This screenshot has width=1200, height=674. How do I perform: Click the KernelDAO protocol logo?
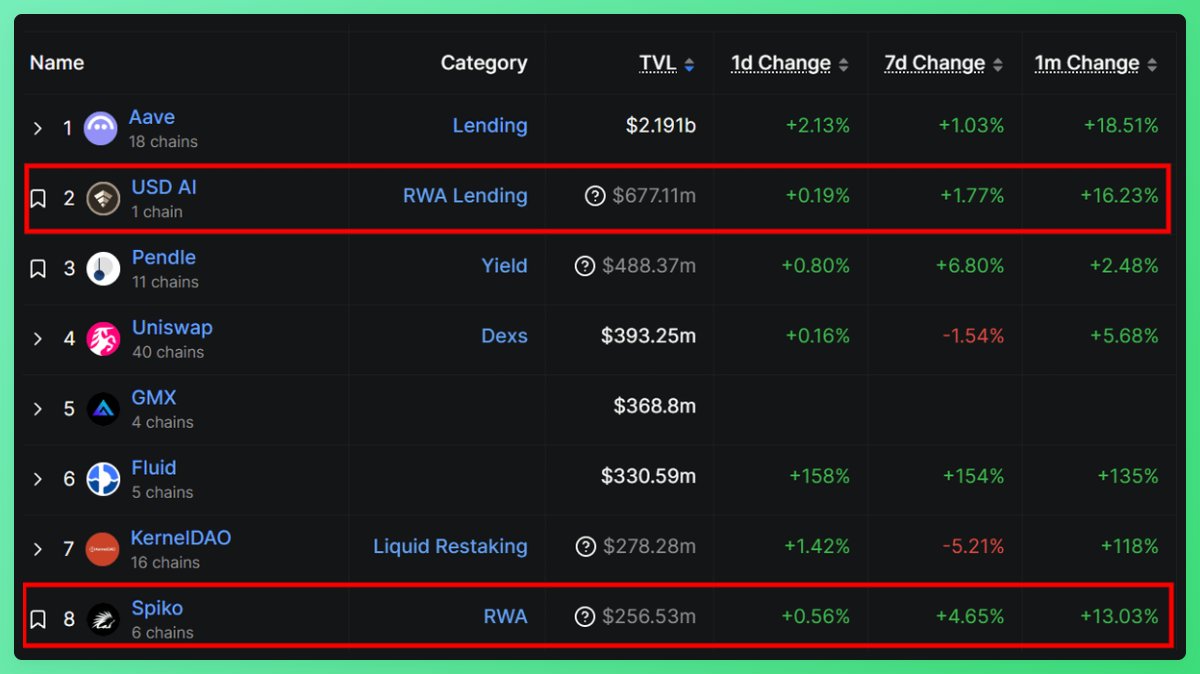100,547
